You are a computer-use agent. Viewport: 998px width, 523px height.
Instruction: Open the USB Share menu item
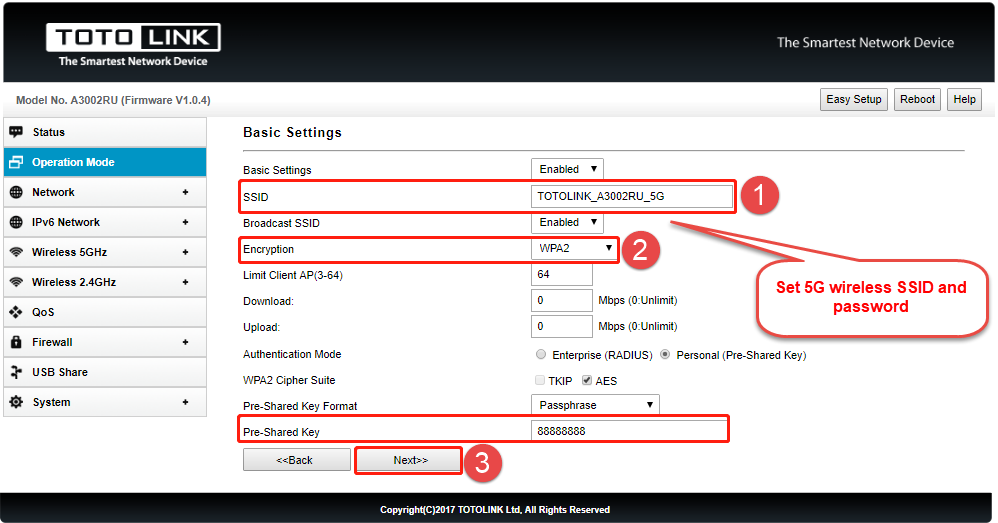[x=105, y=372]
